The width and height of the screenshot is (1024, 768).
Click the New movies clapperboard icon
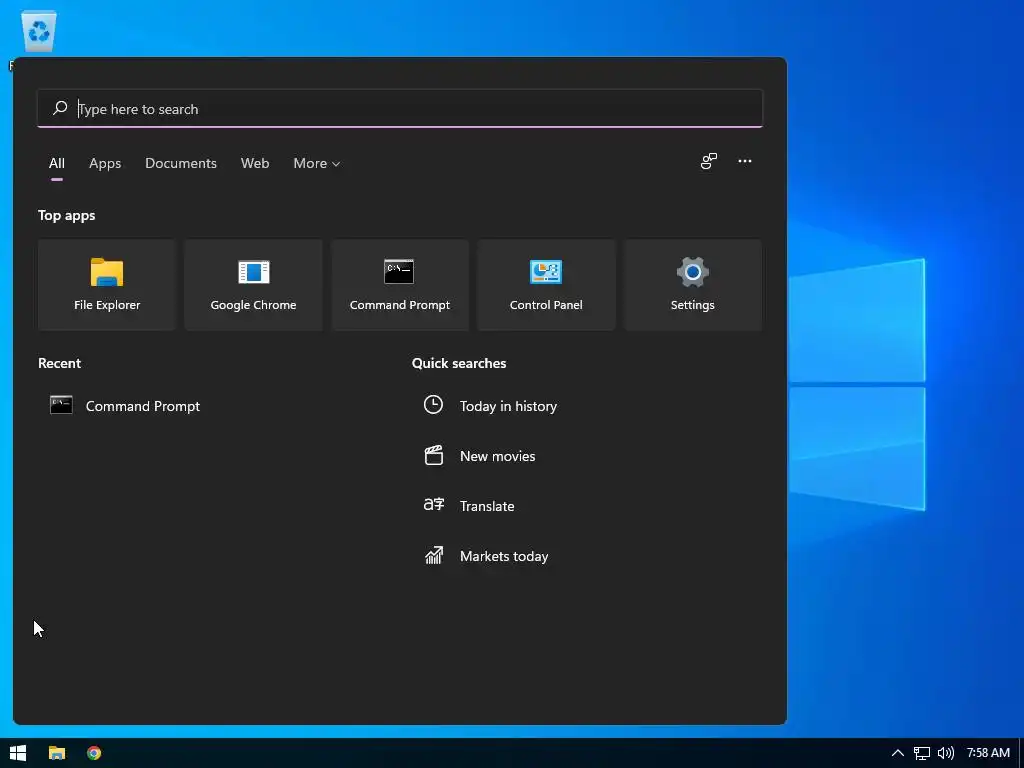pyautogui.click(x=434, y=455)
